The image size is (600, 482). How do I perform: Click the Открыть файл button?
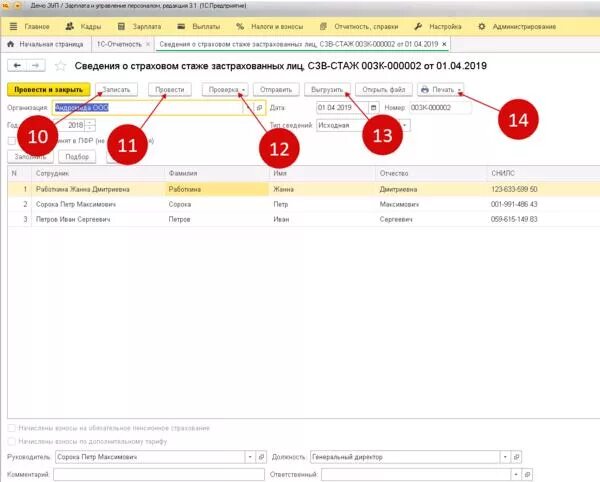point(383,90)
